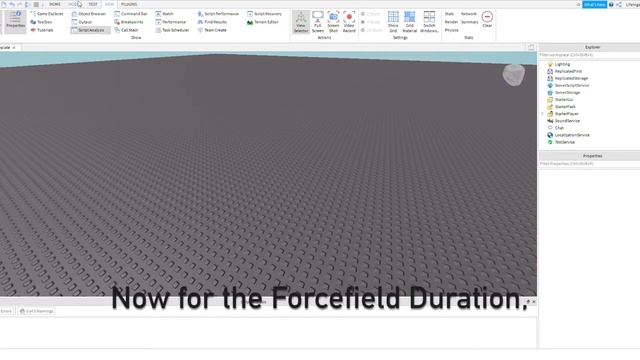Expand the StarterPlayer node
The image size is (640, 360).
[542, 114]
